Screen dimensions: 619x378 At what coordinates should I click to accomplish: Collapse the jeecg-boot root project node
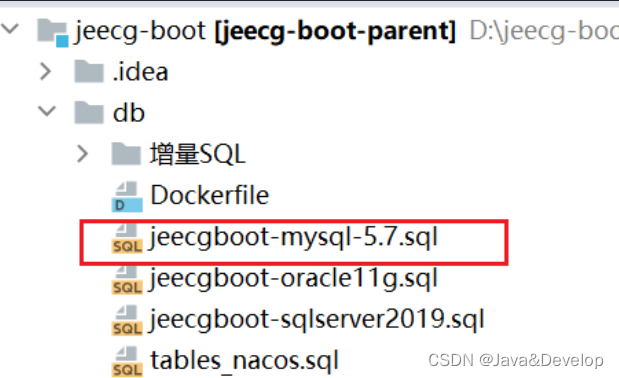[x=9, y=29]
